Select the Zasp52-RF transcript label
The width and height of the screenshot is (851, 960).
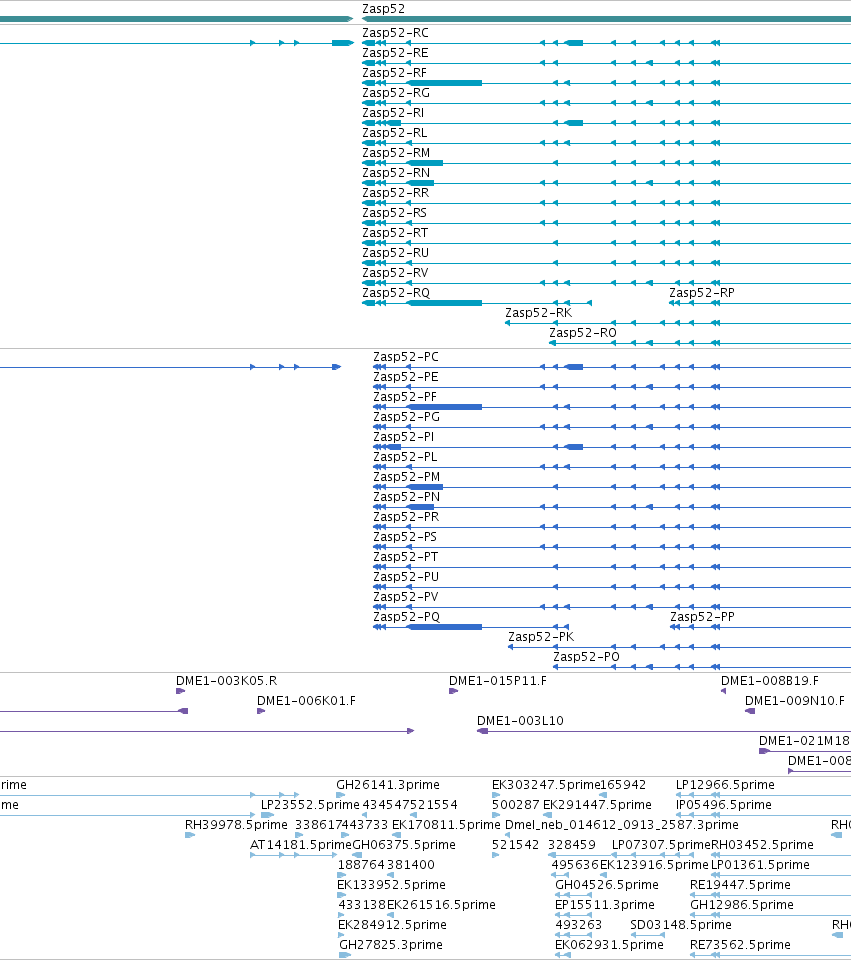click(394, 73)
